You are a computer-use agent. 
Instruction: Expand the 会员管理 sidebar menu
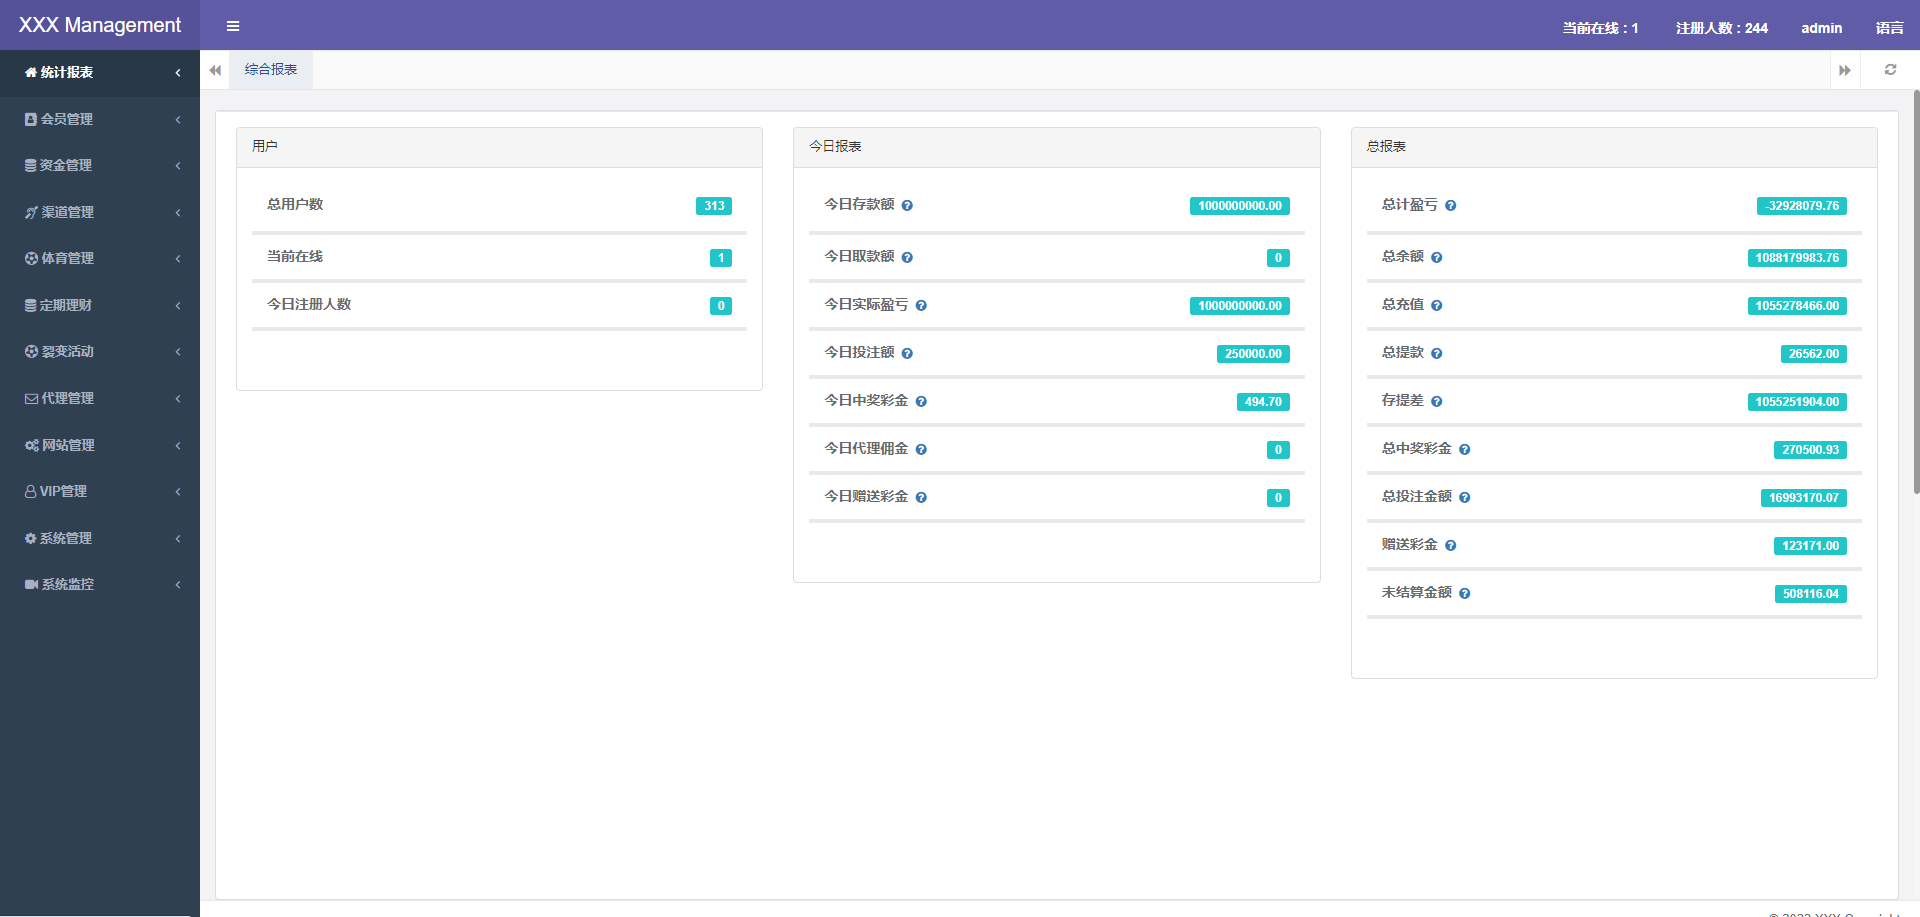click(x=100, y=119)
